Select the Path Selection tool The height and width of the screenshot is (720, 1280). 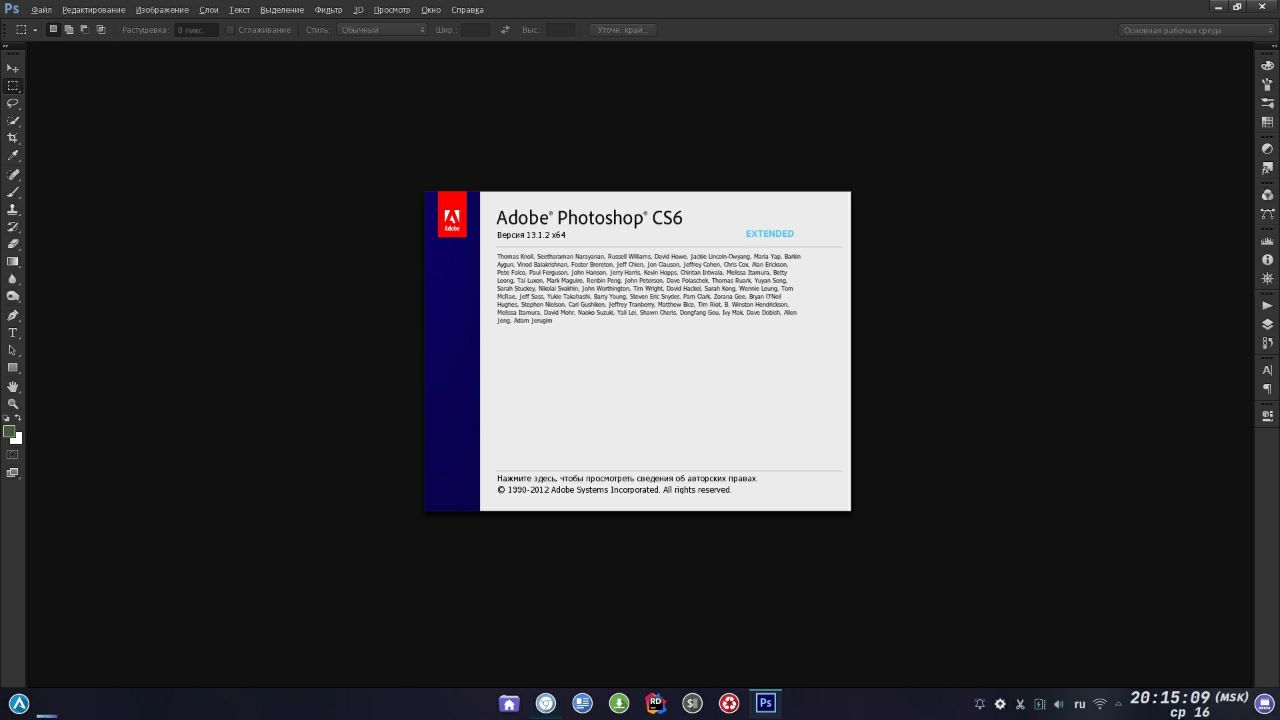tap(13, 351)
